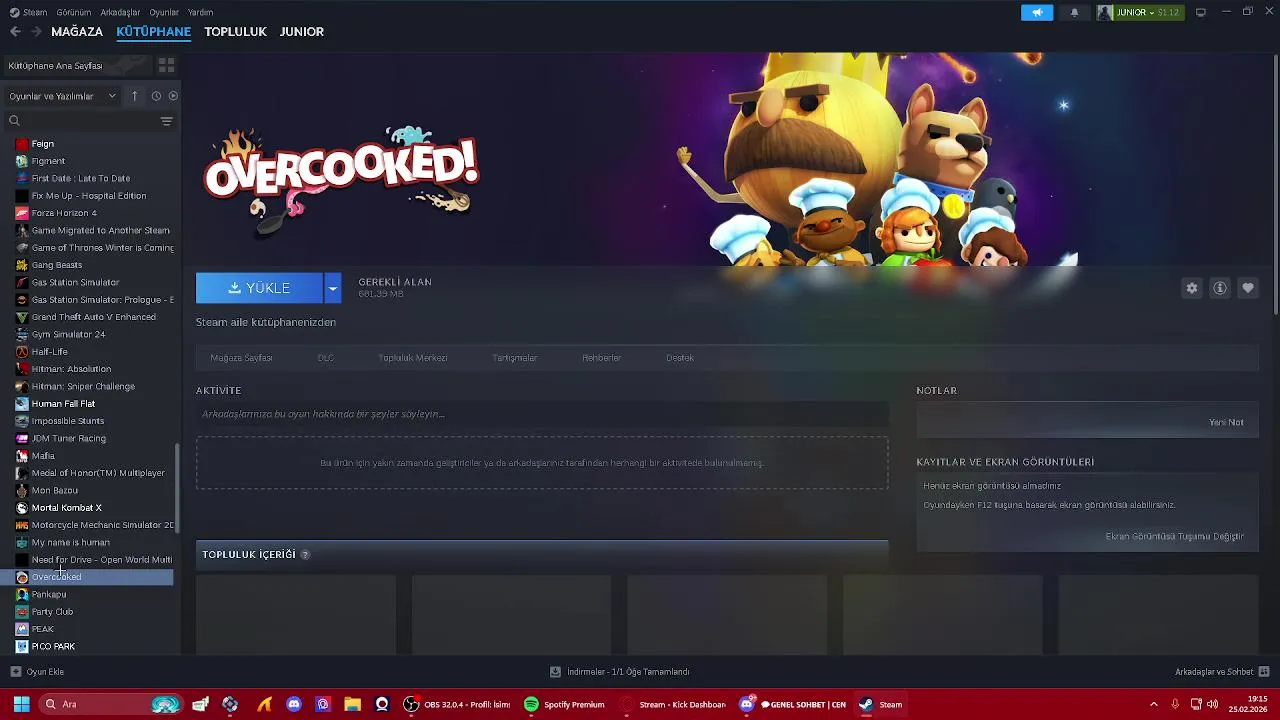Open install options dropdown arrow
Image resolution: width=1280 pixels, height=720 pixels.
[333, 288]
